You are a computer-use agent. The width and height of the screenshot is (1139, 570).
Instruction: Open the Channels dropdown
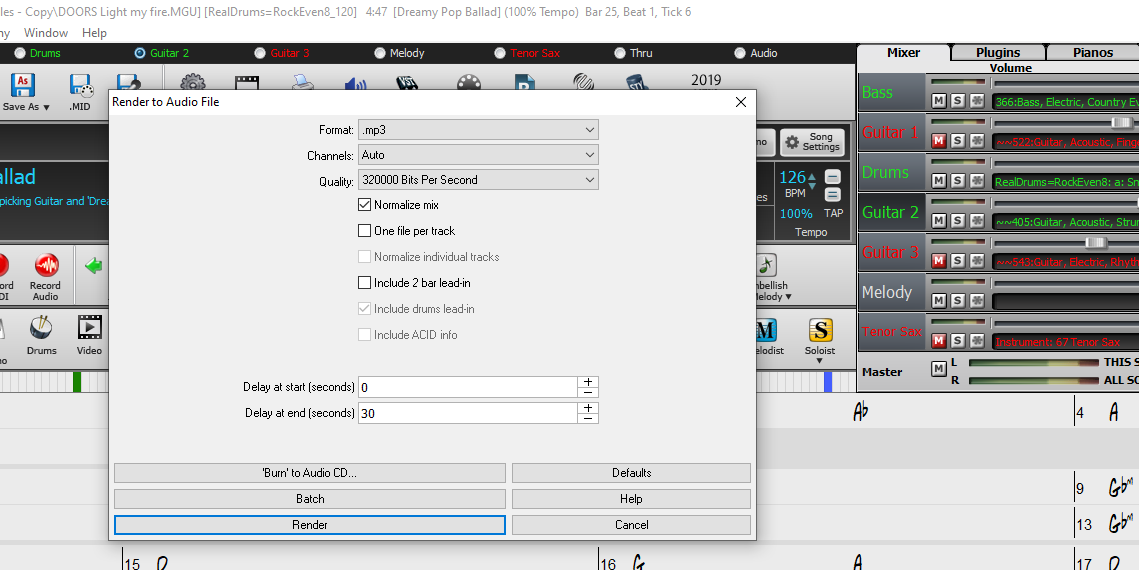(x=478, y=155)
